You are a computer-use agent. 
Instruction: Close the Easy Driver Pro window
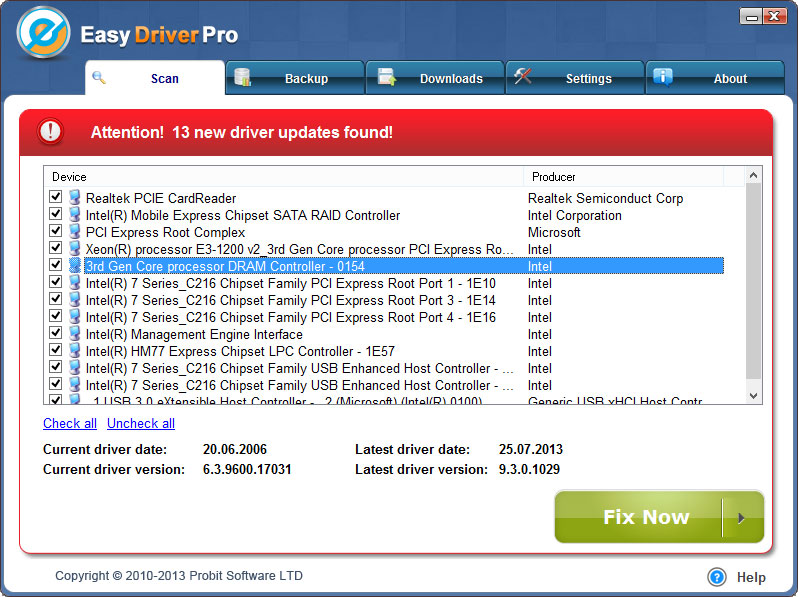pos(775,16)
